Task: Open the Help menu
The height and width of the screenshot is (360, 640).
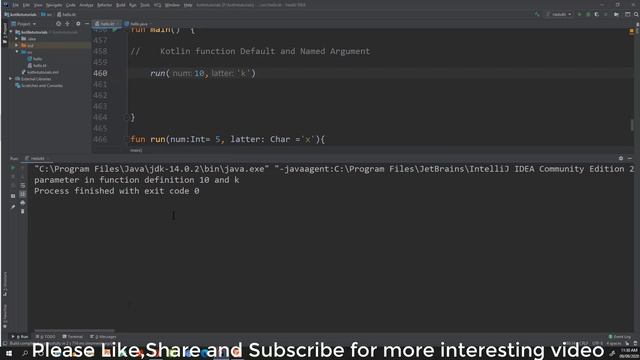Action: tap(188, 5)
